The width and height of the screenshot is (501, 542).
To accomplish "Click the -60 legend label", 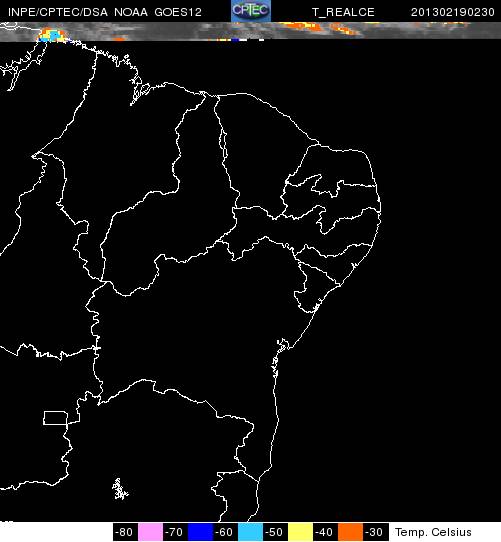I will point(225,532).
